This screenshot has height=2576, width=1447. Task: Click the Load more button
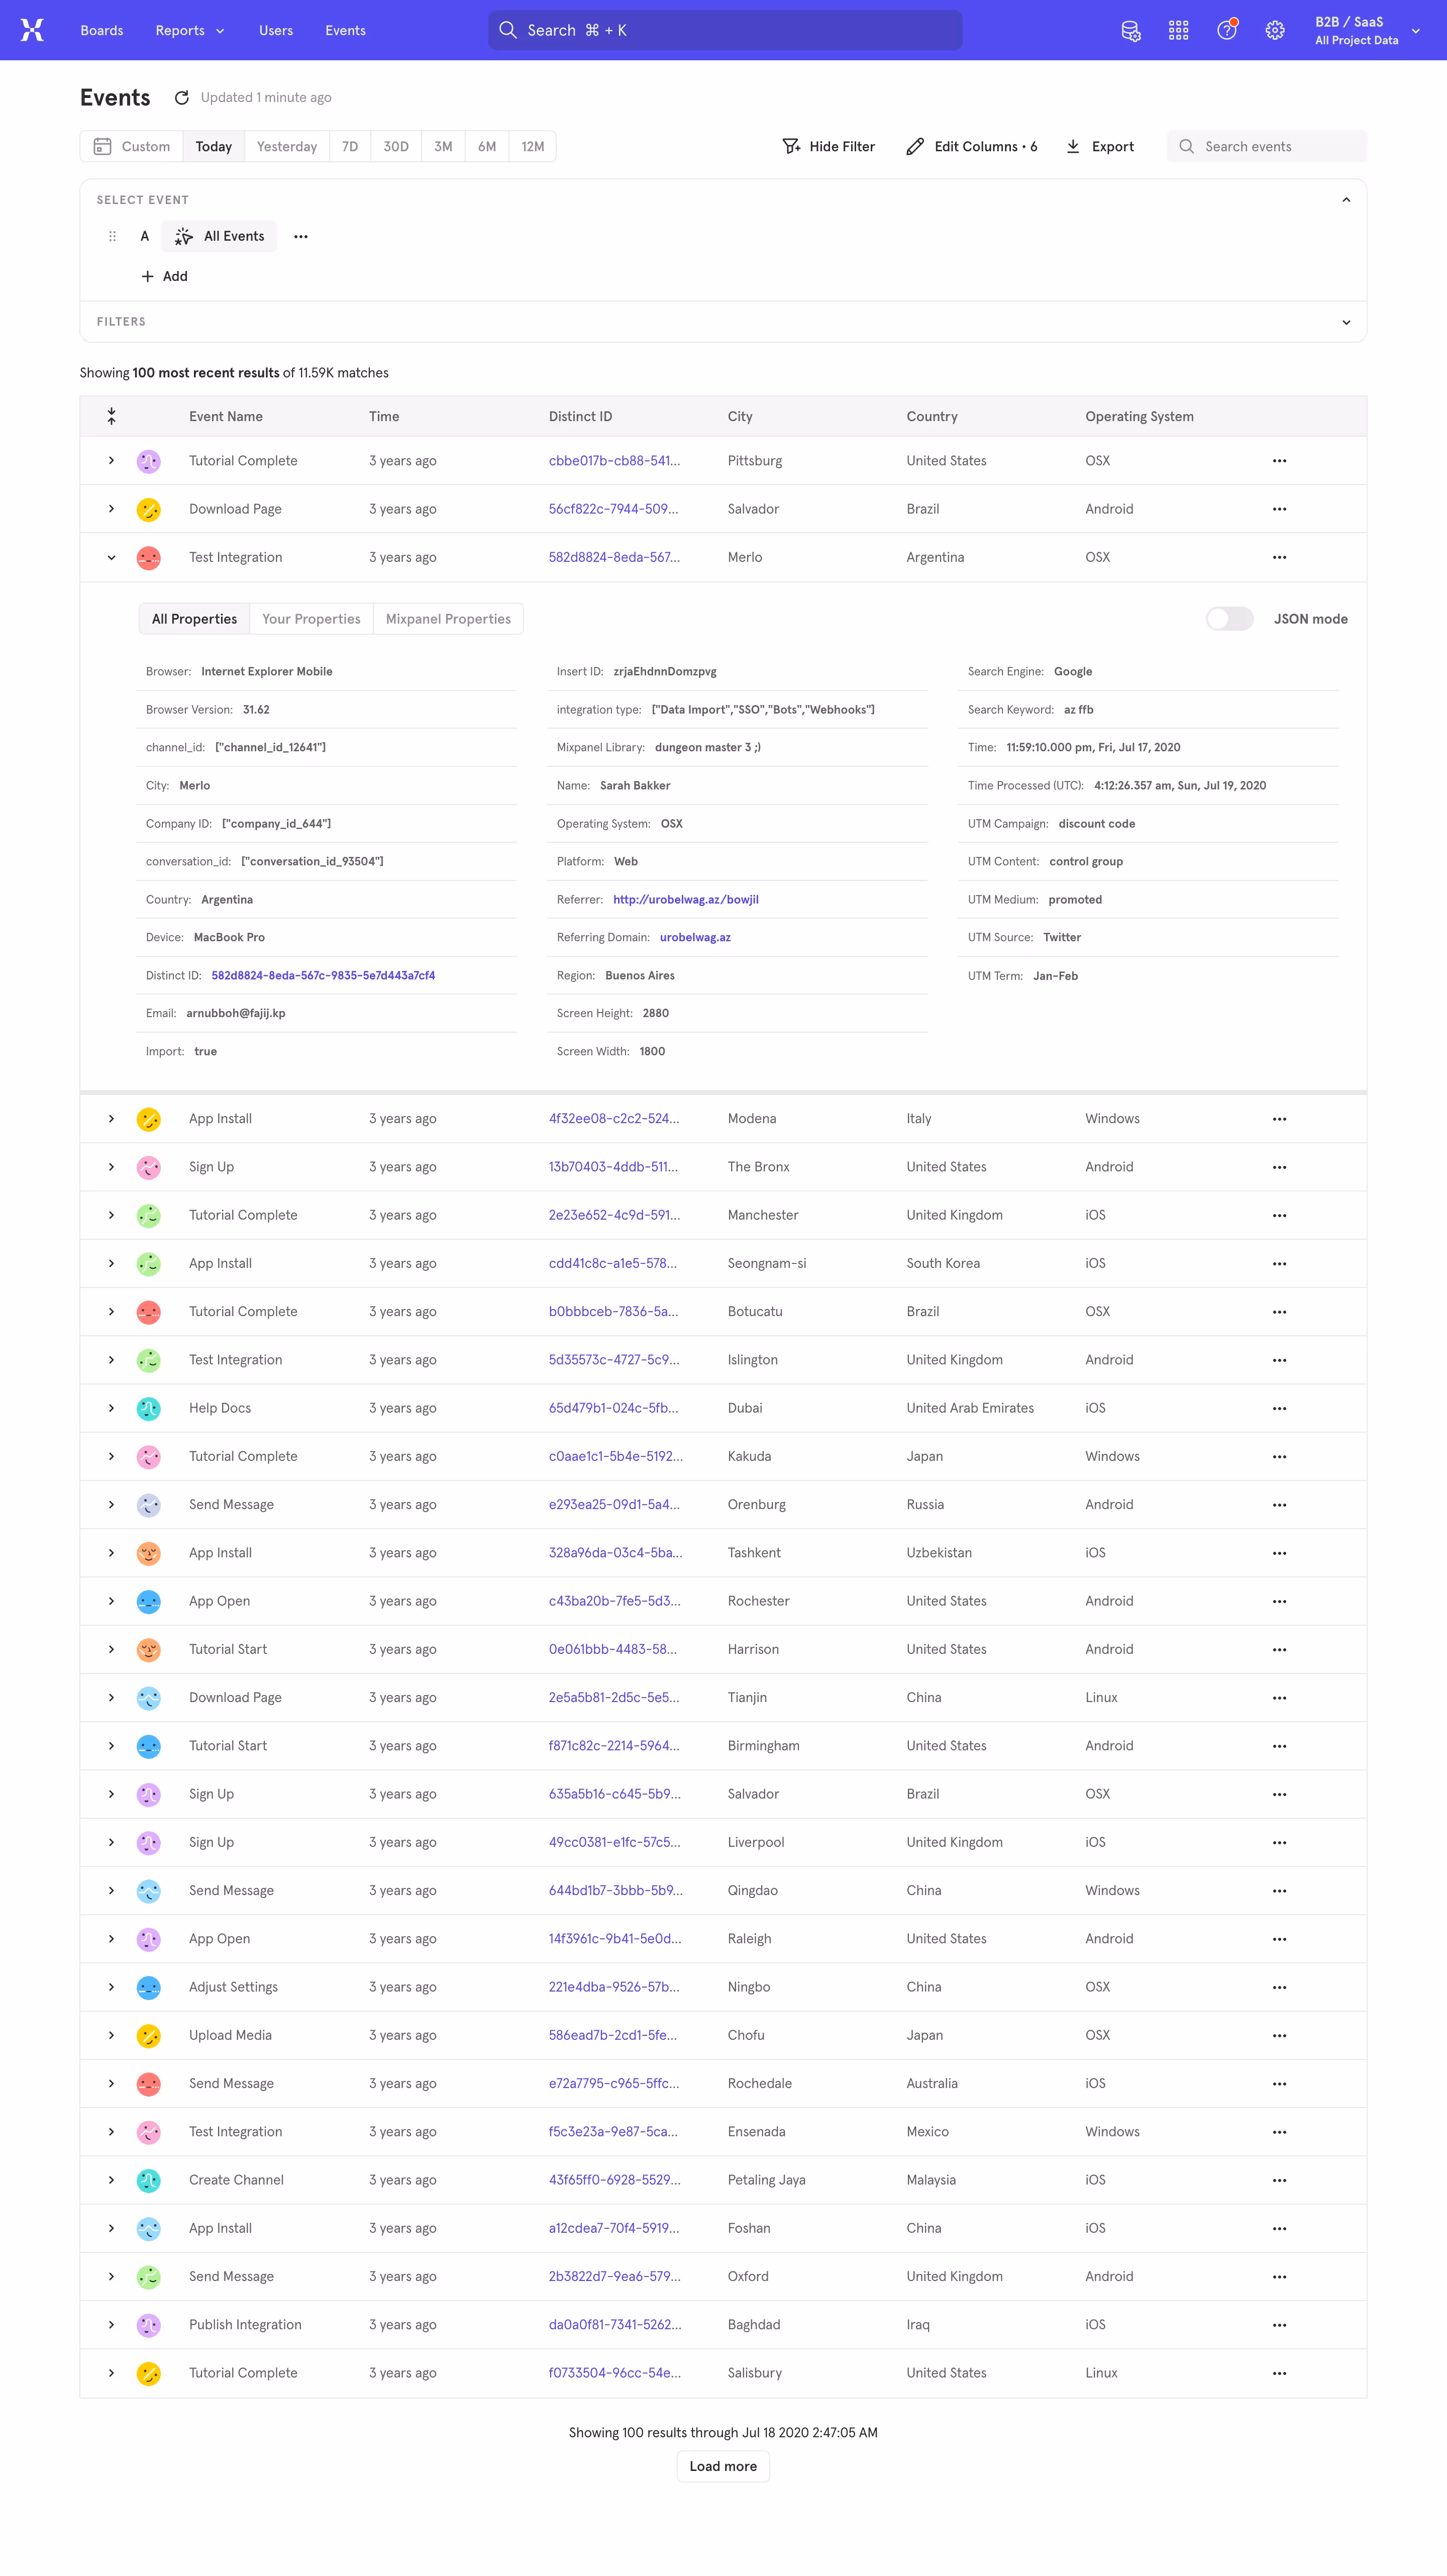722,2466
